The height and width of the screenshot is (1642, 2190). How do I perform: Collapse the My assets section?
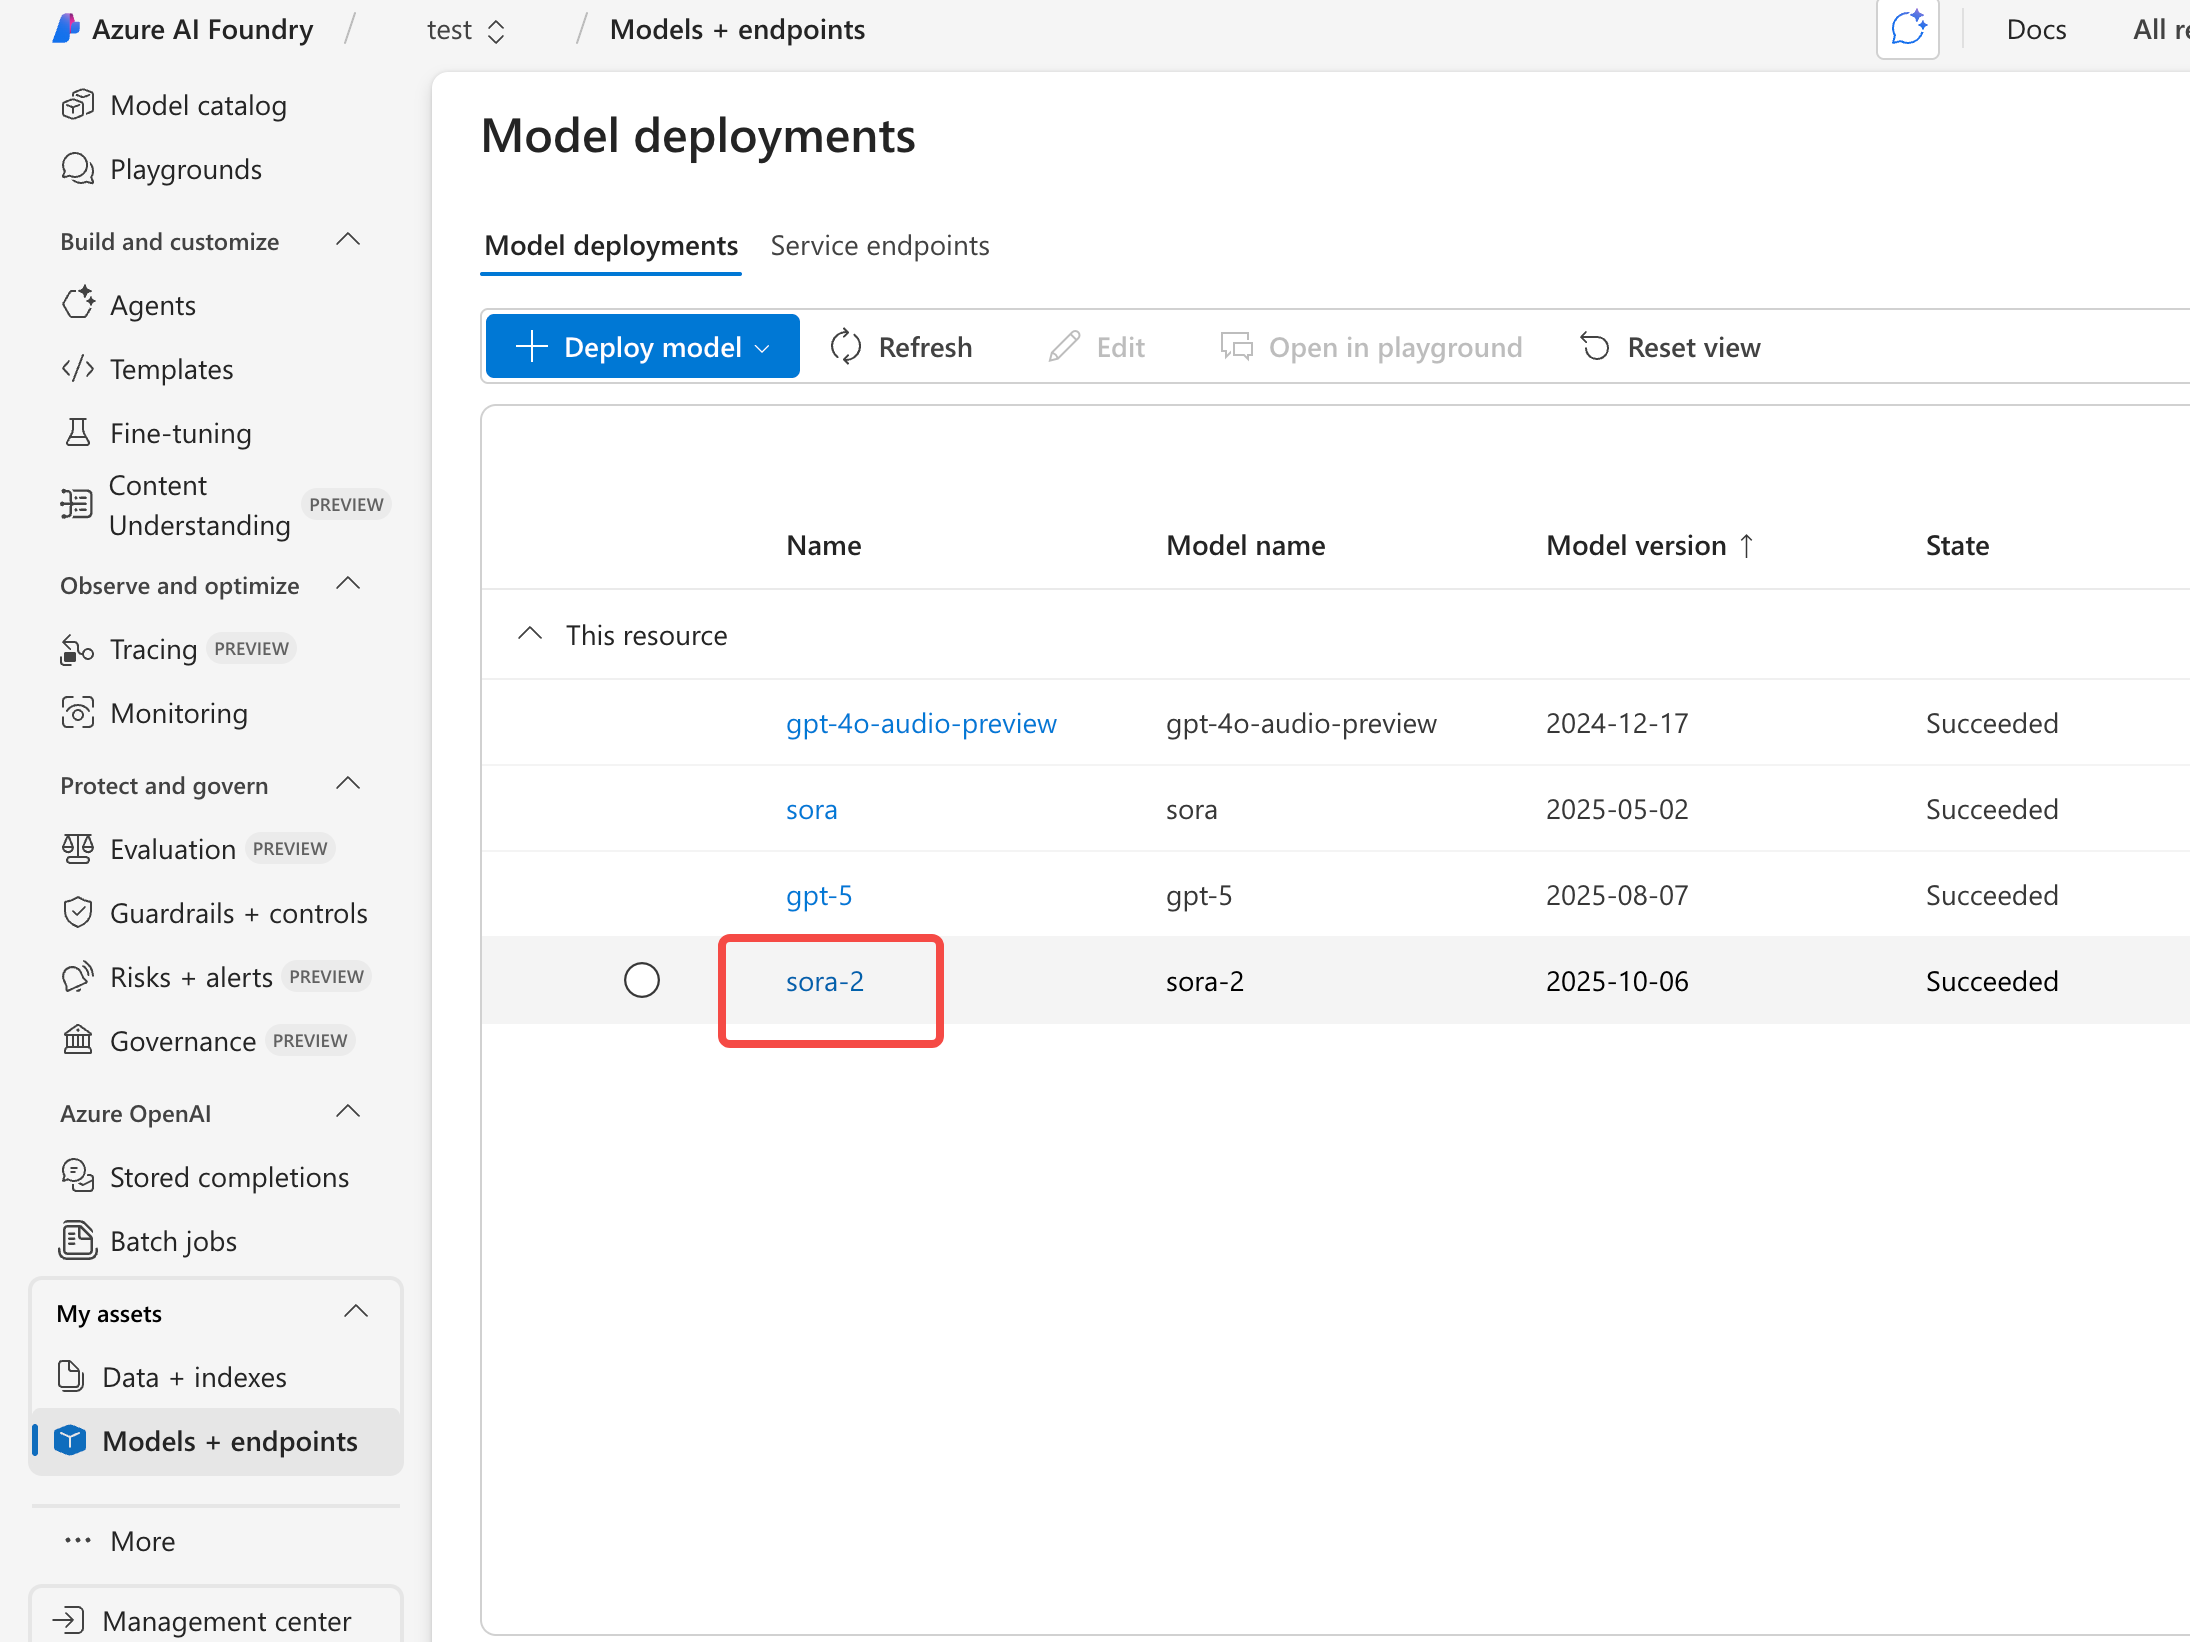(x=356, y=1312)
